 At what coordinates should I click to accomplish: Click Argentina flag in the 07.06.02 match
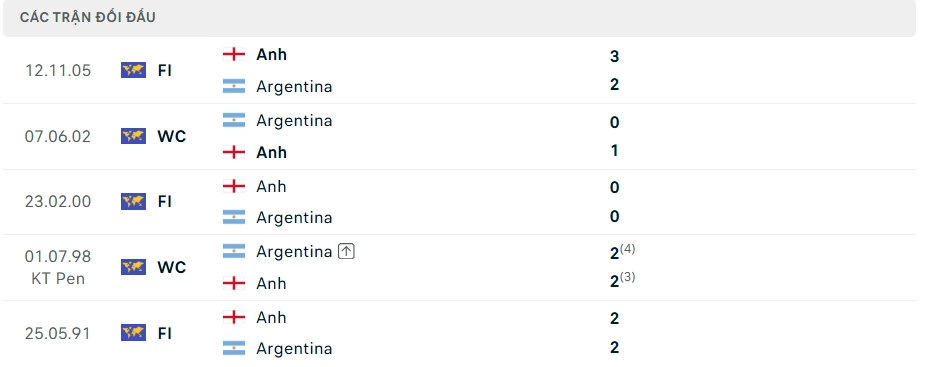coord(234,120)
